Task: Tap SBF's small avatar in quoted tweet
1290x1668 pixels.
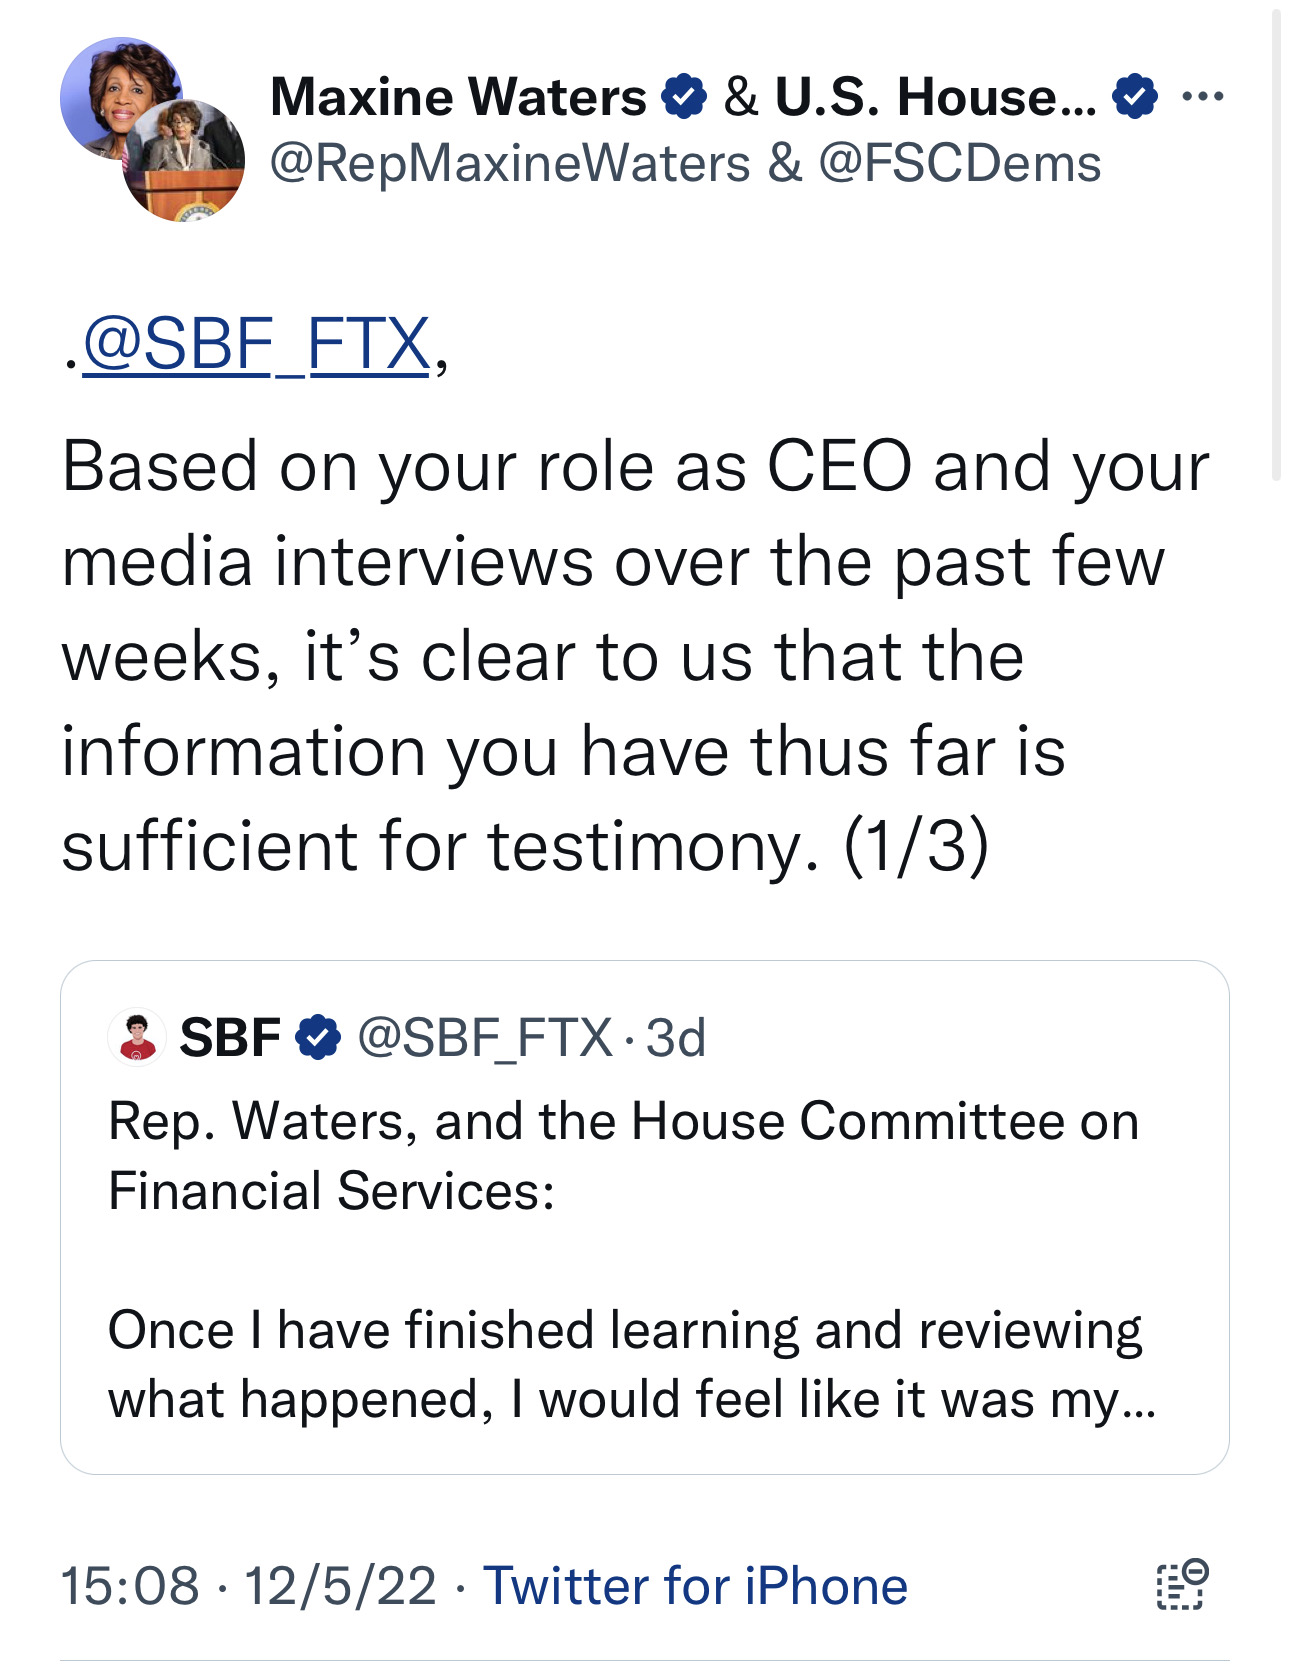Action: click(x=136, y=1037)
